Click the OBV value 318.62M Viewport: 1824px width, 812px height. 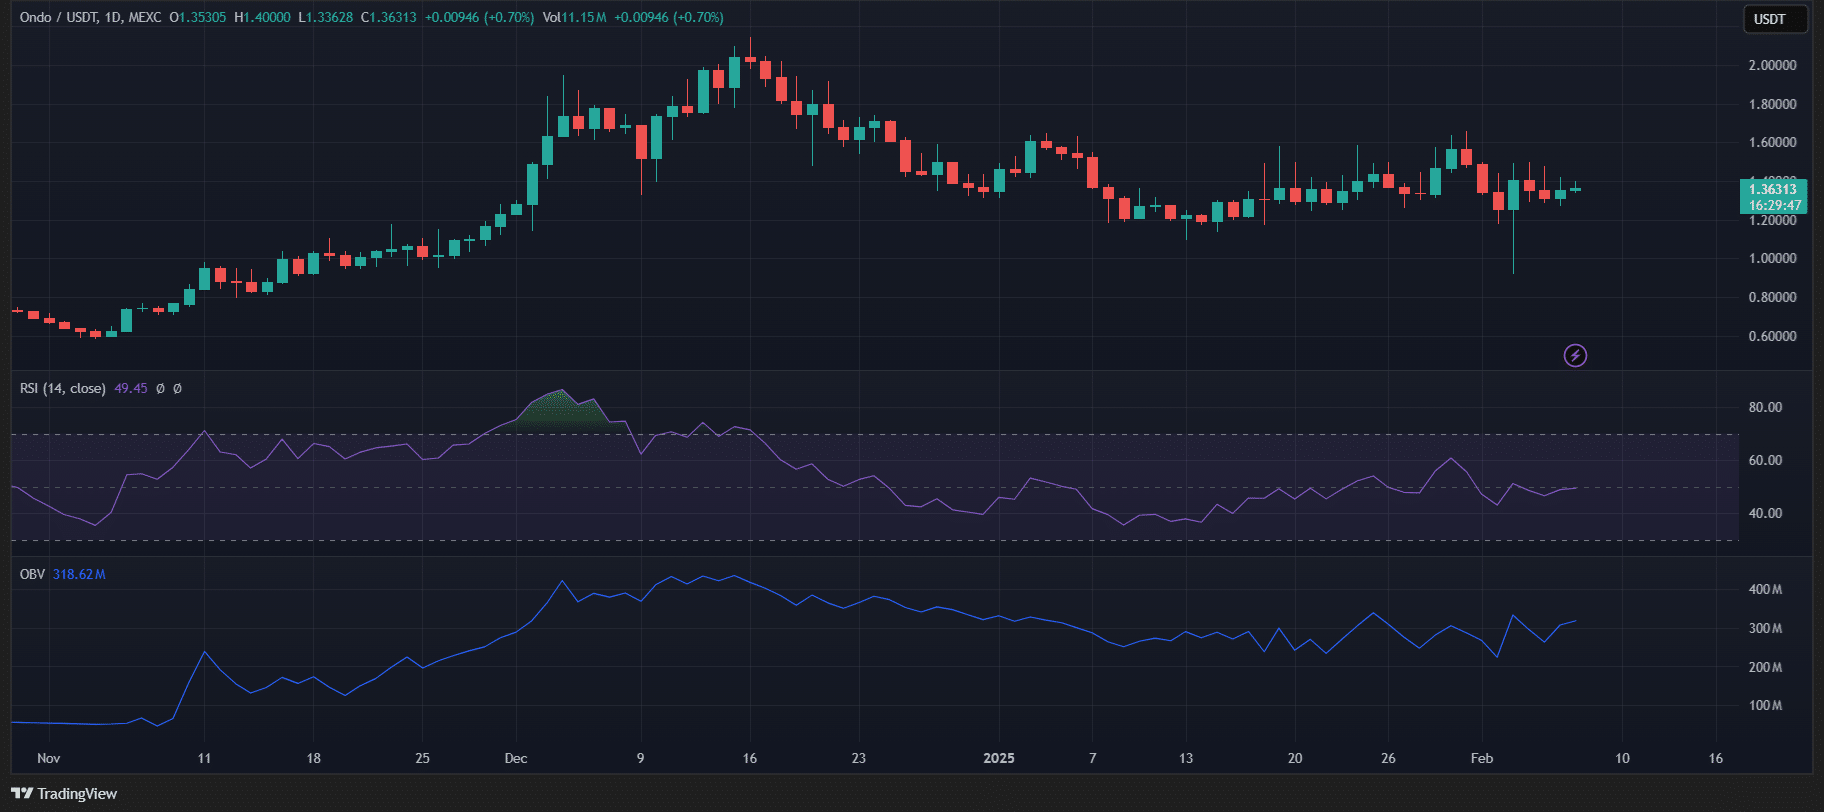79,574
